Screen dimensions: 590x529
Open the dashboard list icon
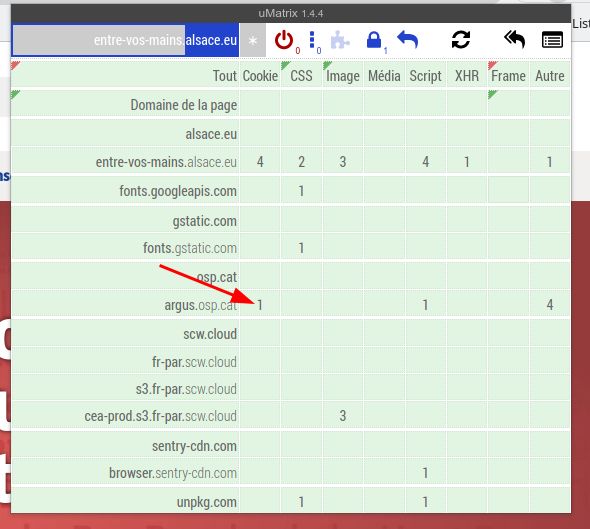(552, 40)
